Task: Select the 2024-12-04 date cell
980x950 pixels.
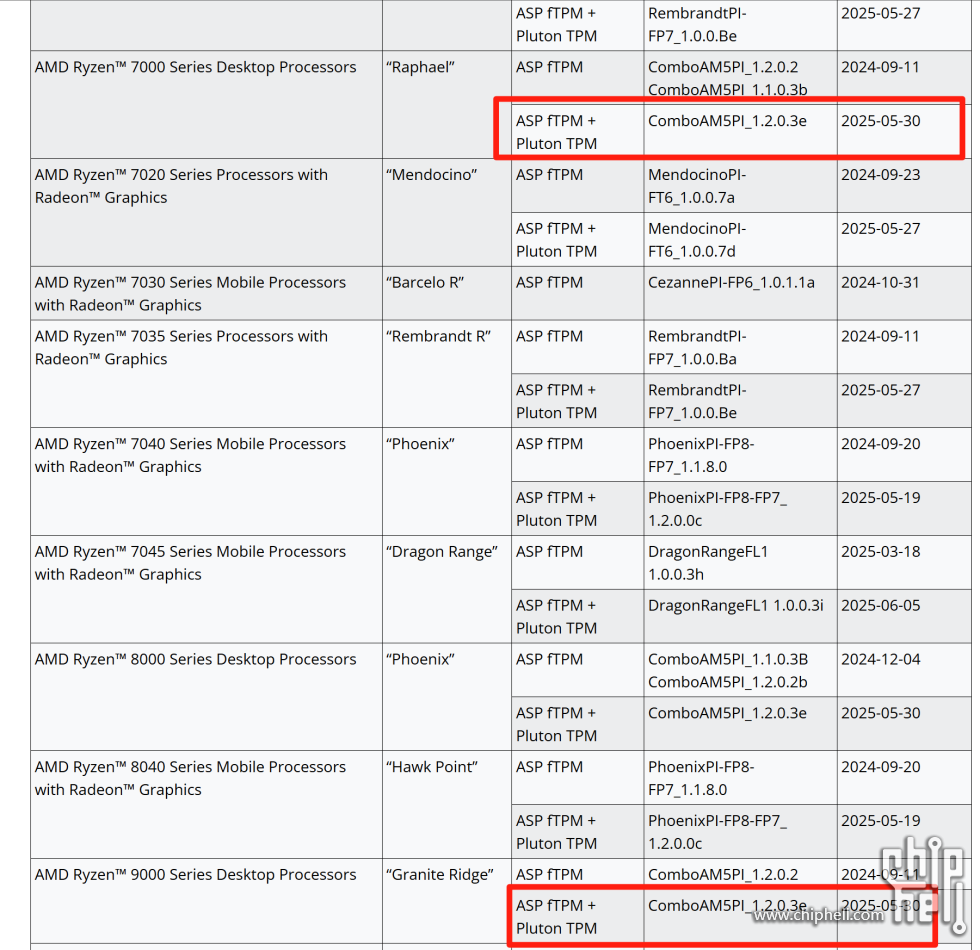Action: click(x=904, y=669)
